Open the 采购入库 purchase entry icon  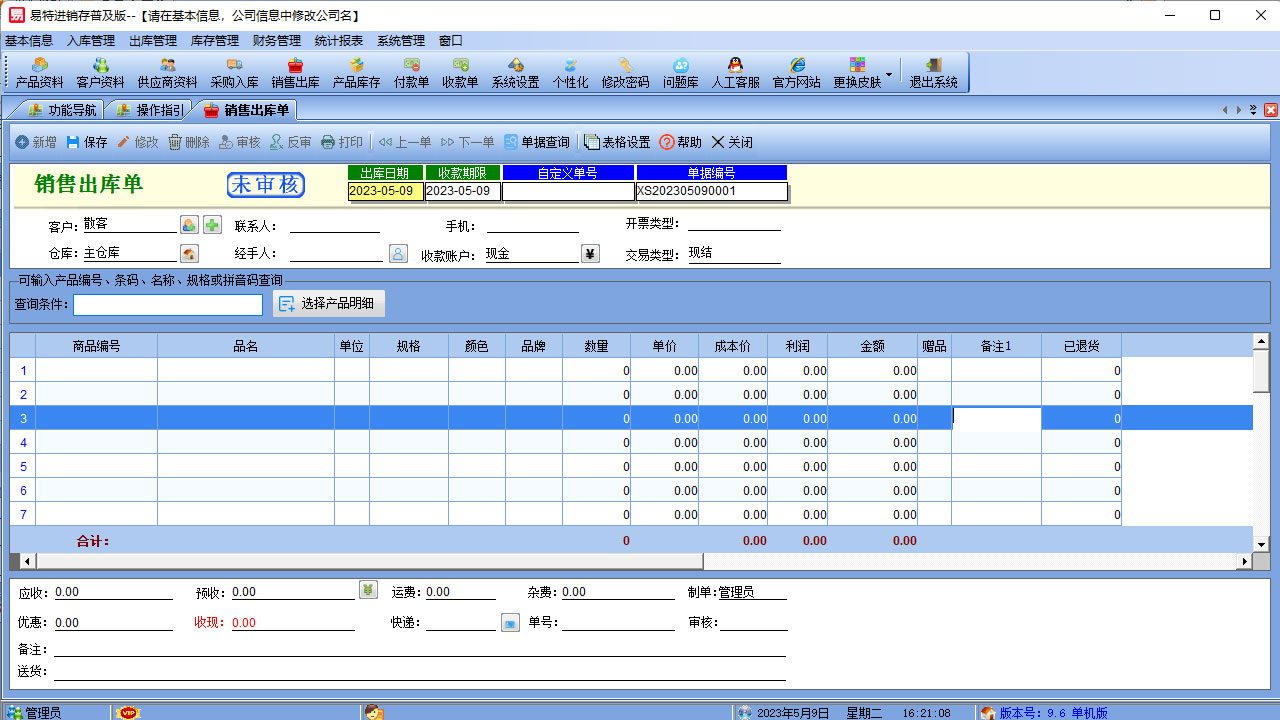click(233, 72)
